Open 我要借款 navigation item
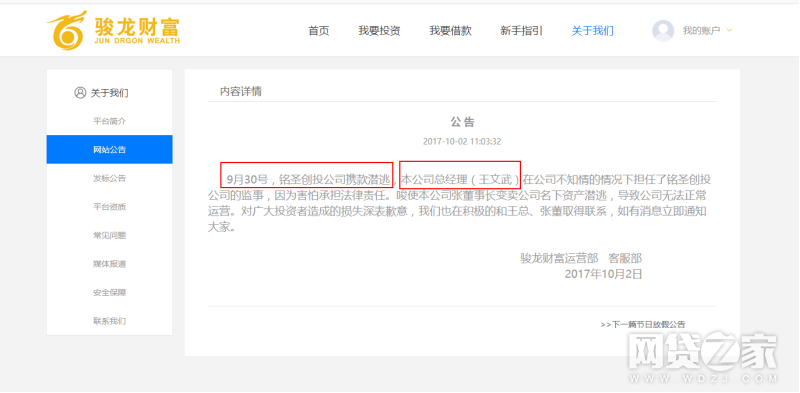Viewport: 800px width, 393px height. tap(451, 31)
